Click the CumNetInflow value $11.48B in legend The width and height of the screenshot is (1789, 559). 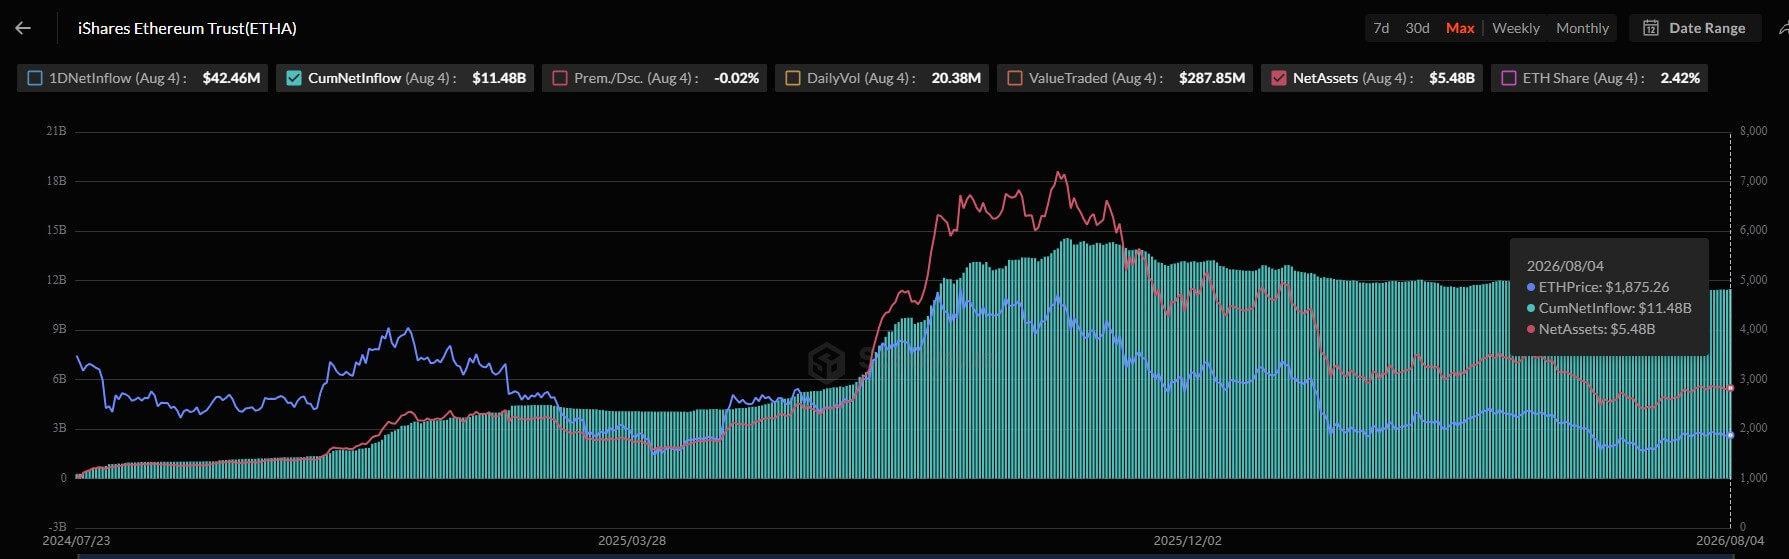(499, 78)
